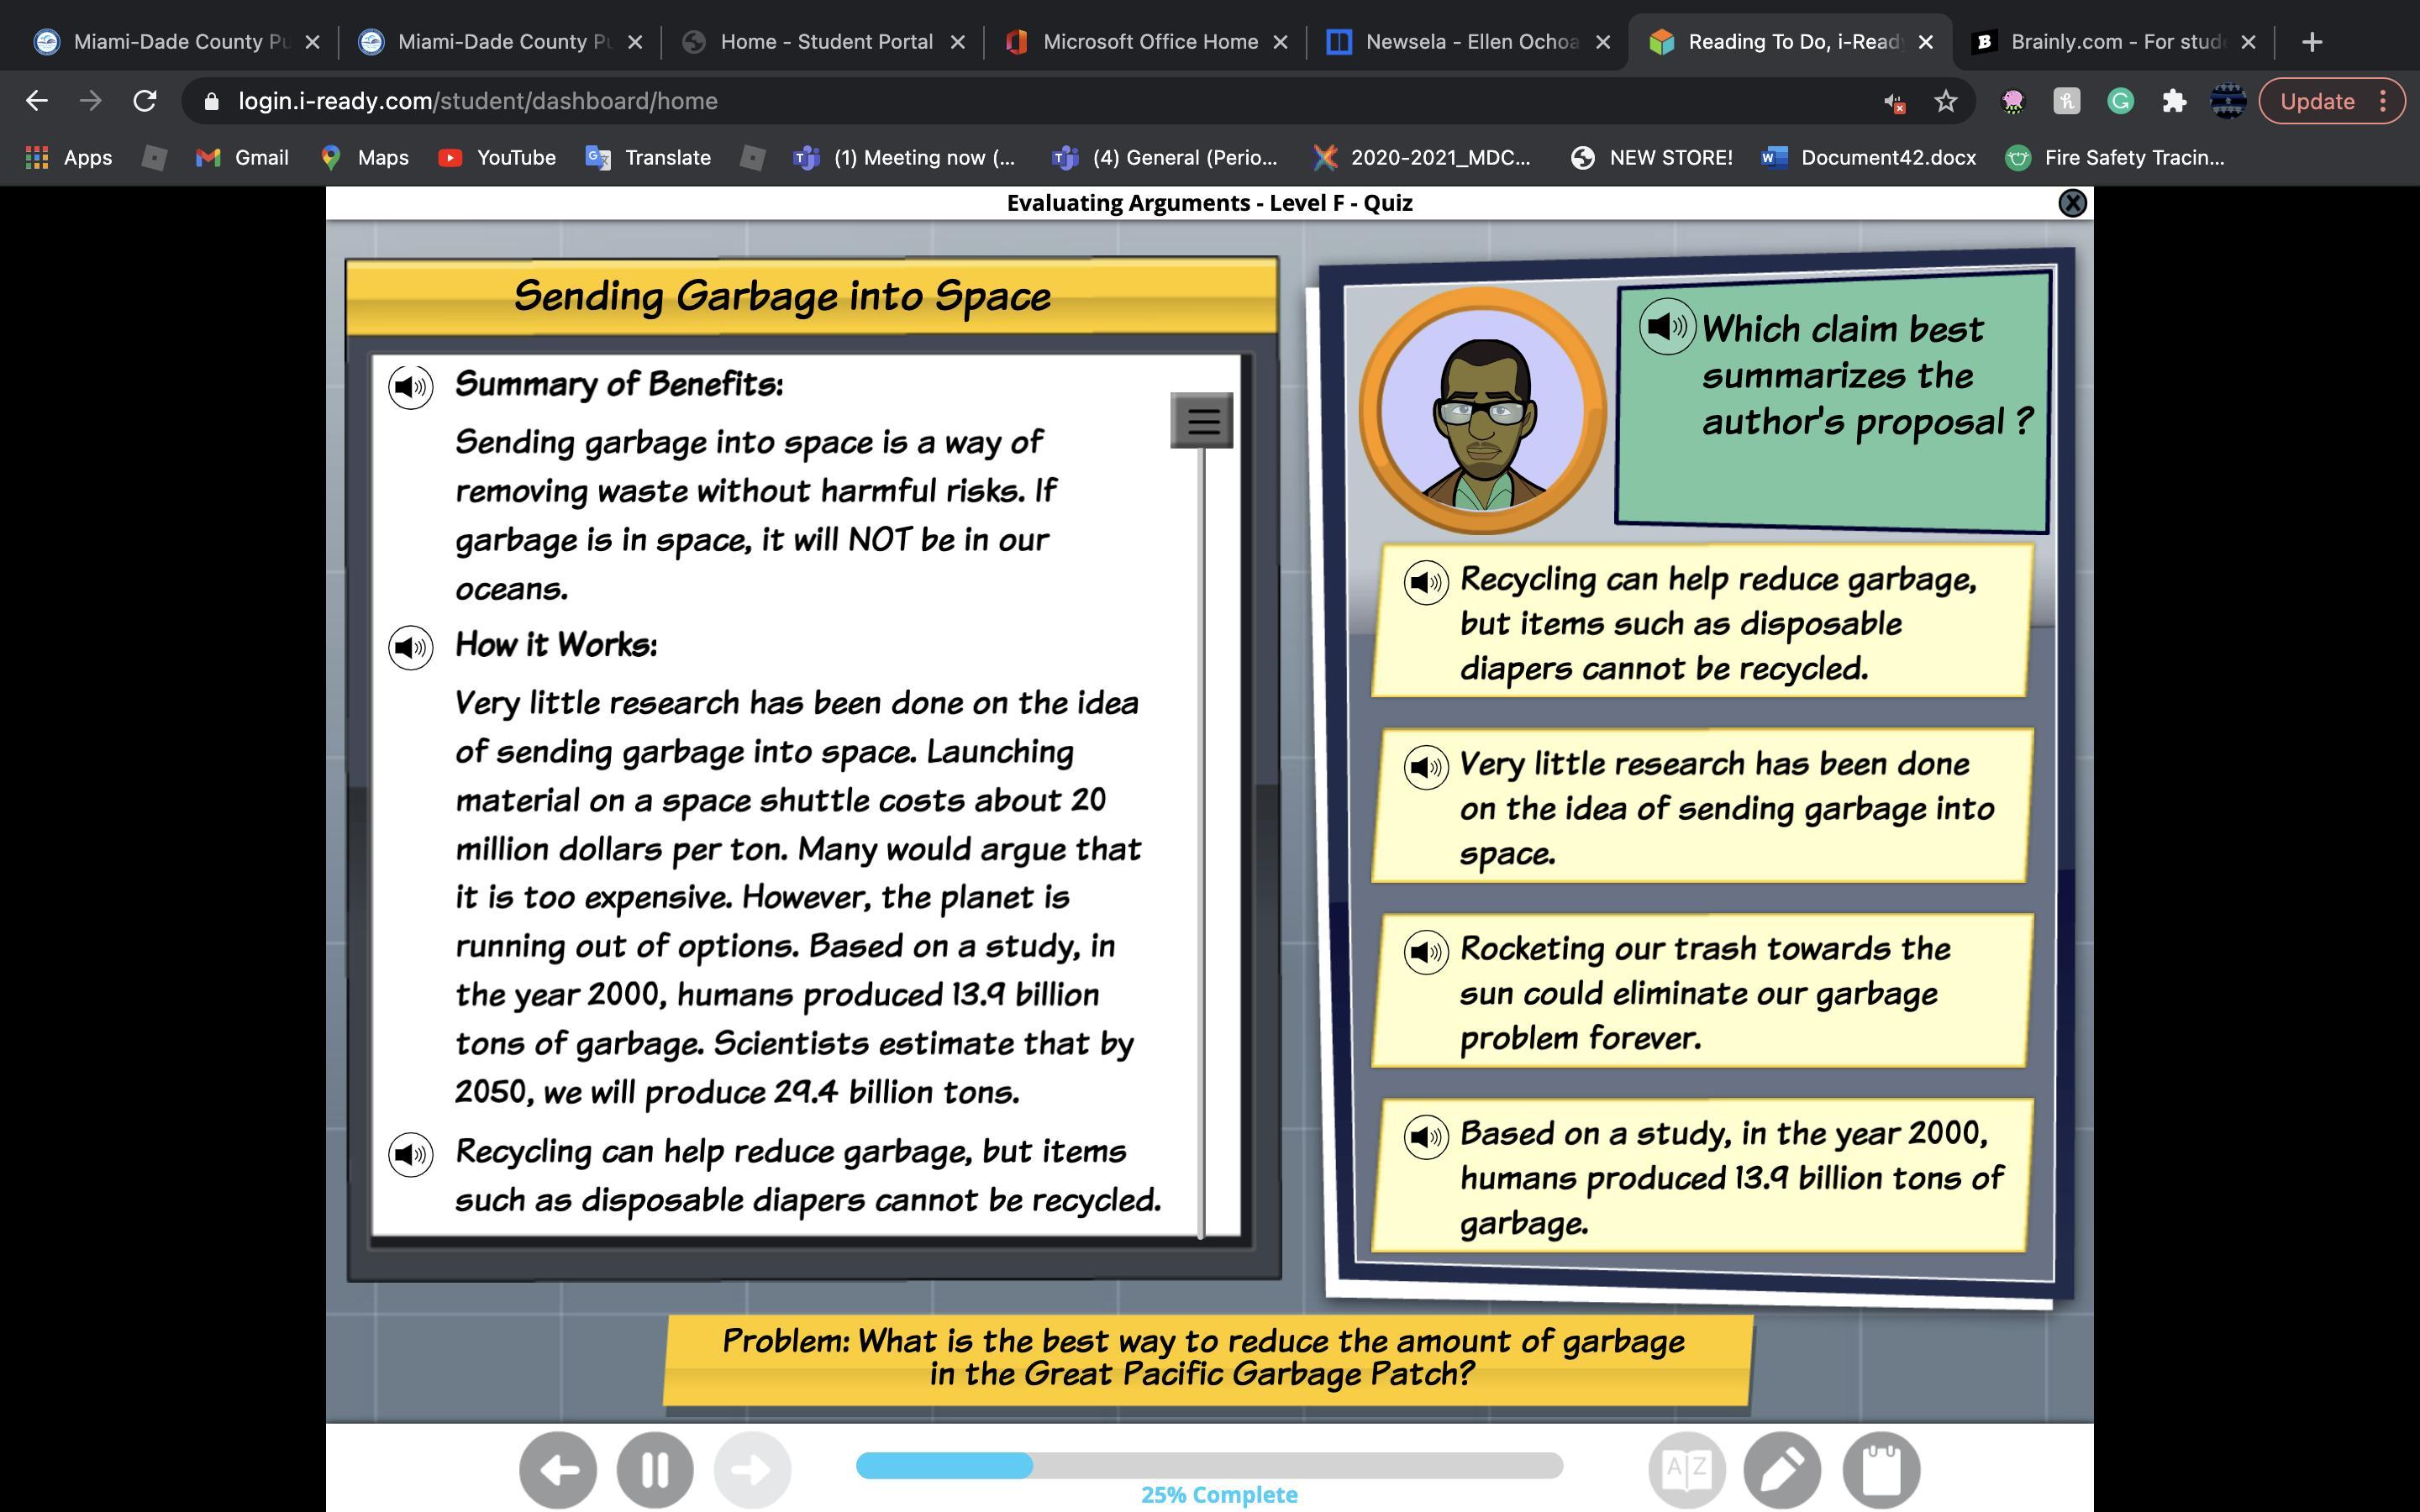
Task: Open the passage menu with three lines
Action: pos(1202,420)
